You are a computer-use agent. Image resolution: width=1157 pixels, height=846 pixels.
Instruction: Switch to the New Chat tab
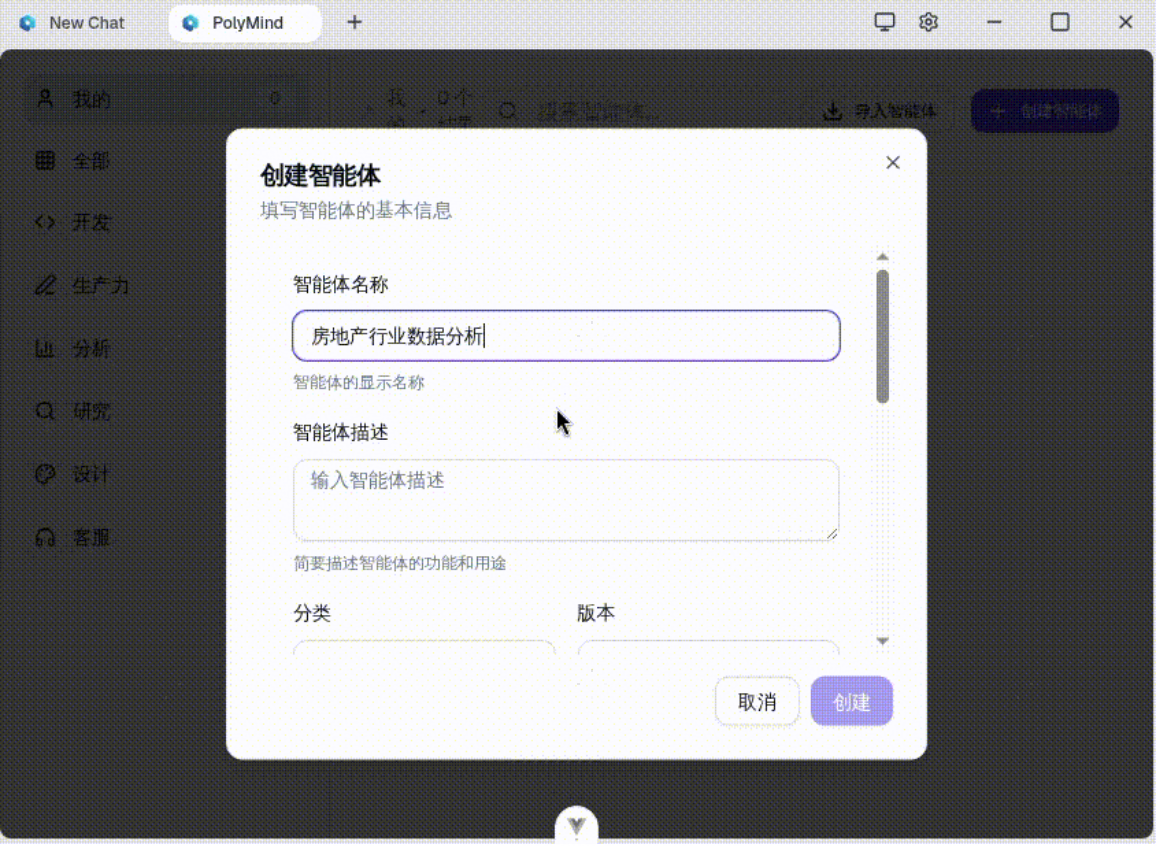[x=86, y=22]
